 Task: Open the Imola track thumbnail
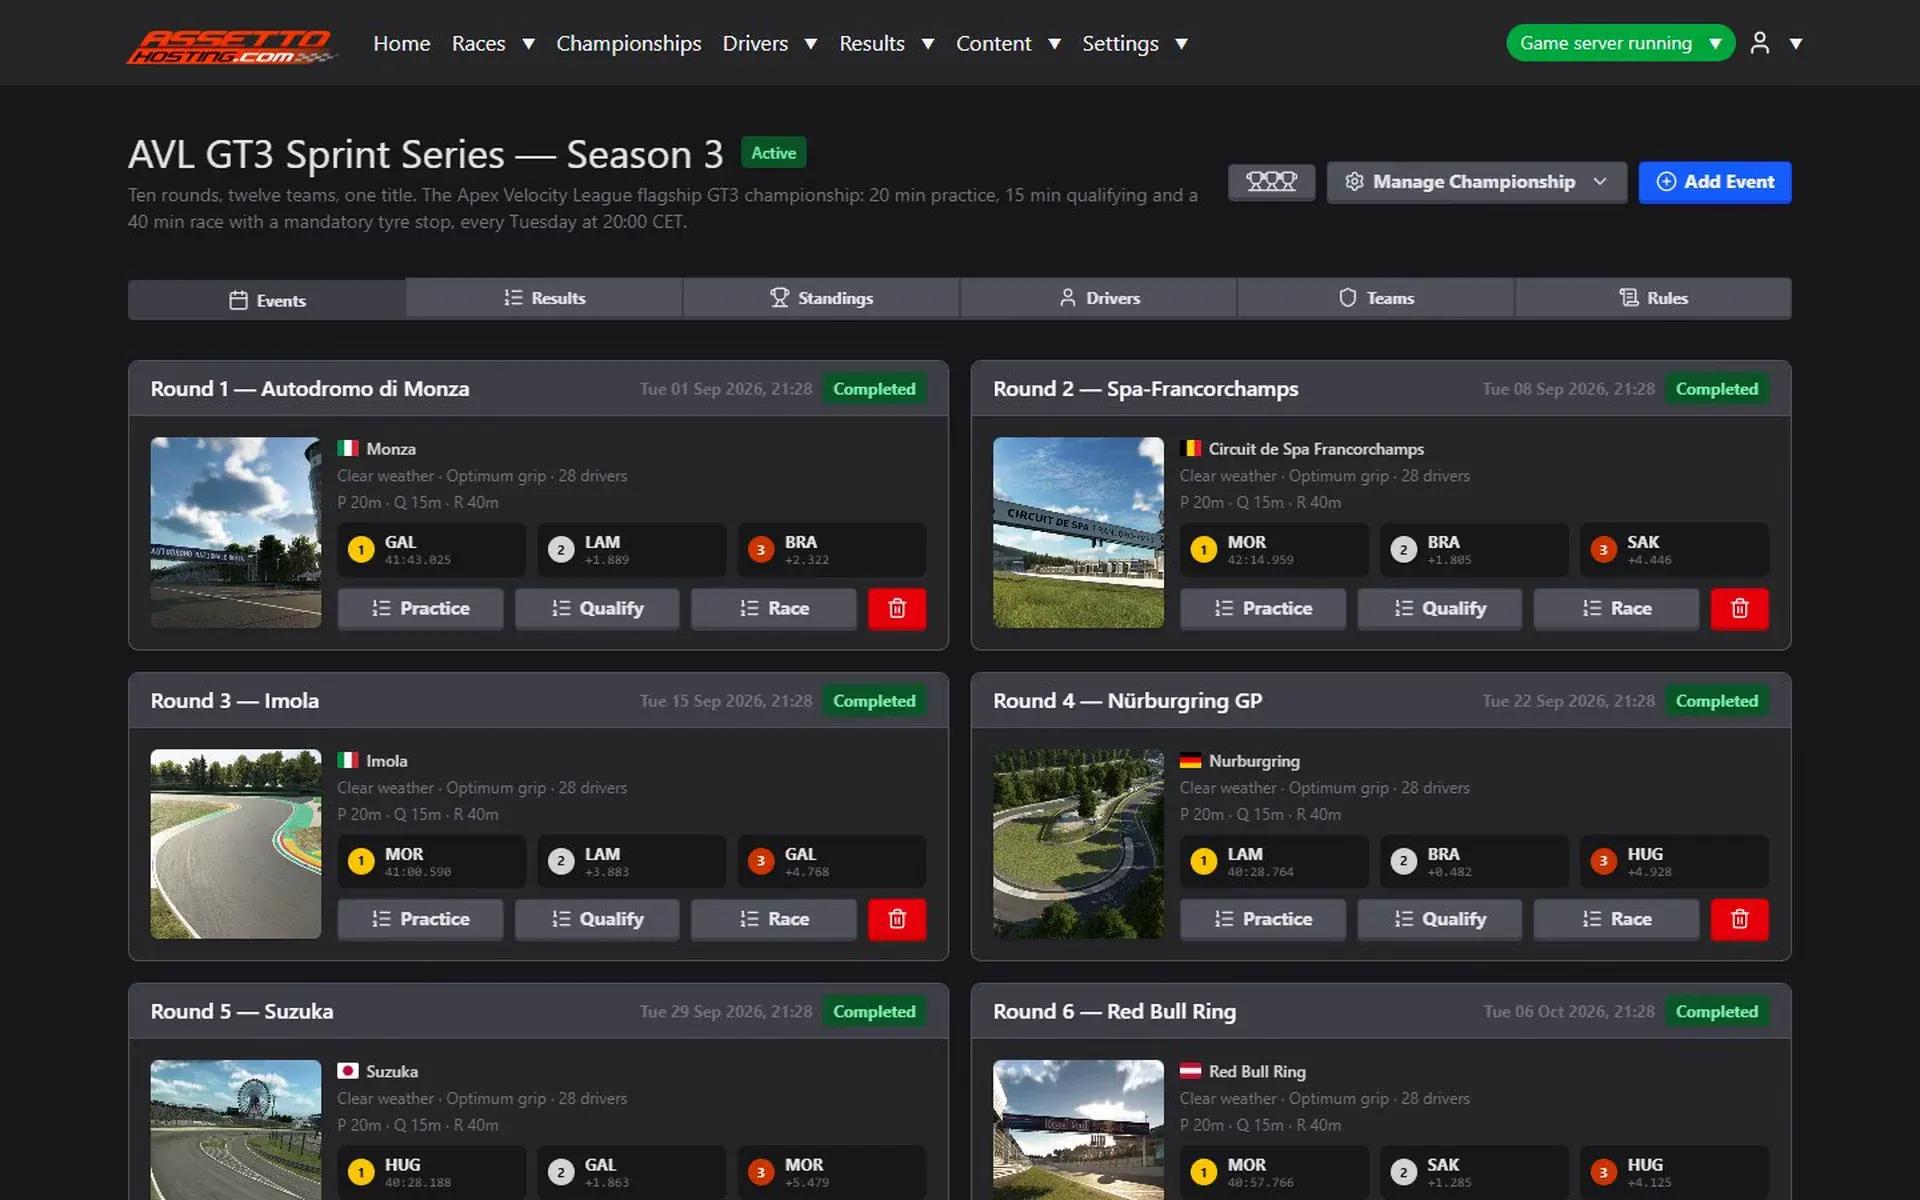click(x=236, y=844)
